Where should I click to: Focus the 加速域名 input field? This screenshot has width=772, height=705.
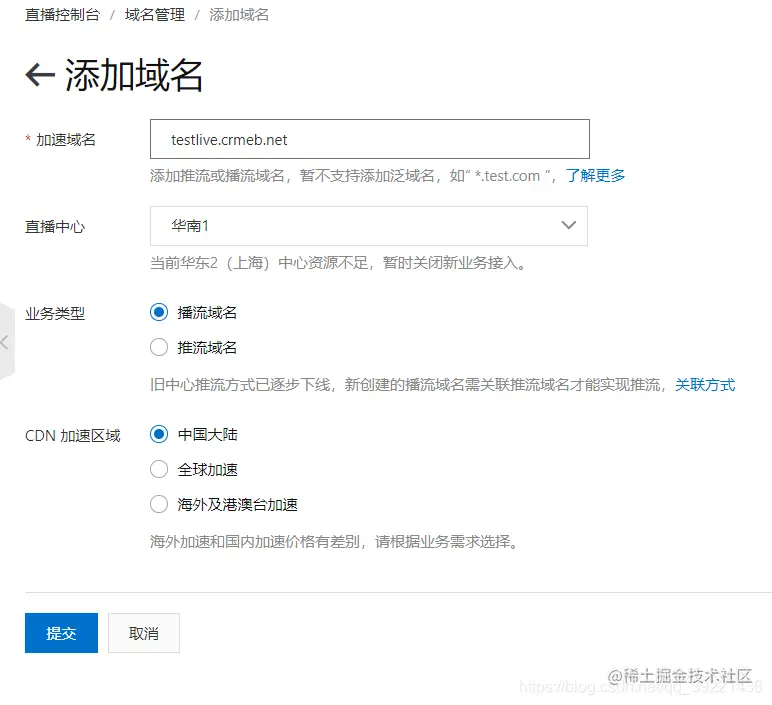[370, 139]
